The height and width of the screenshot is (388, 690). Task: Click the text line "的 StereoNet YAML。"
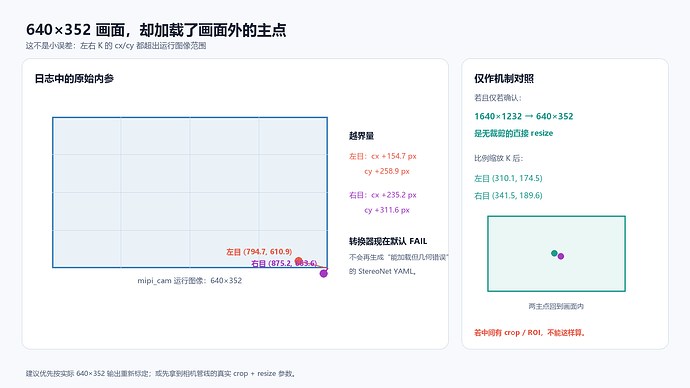point(382,271)
